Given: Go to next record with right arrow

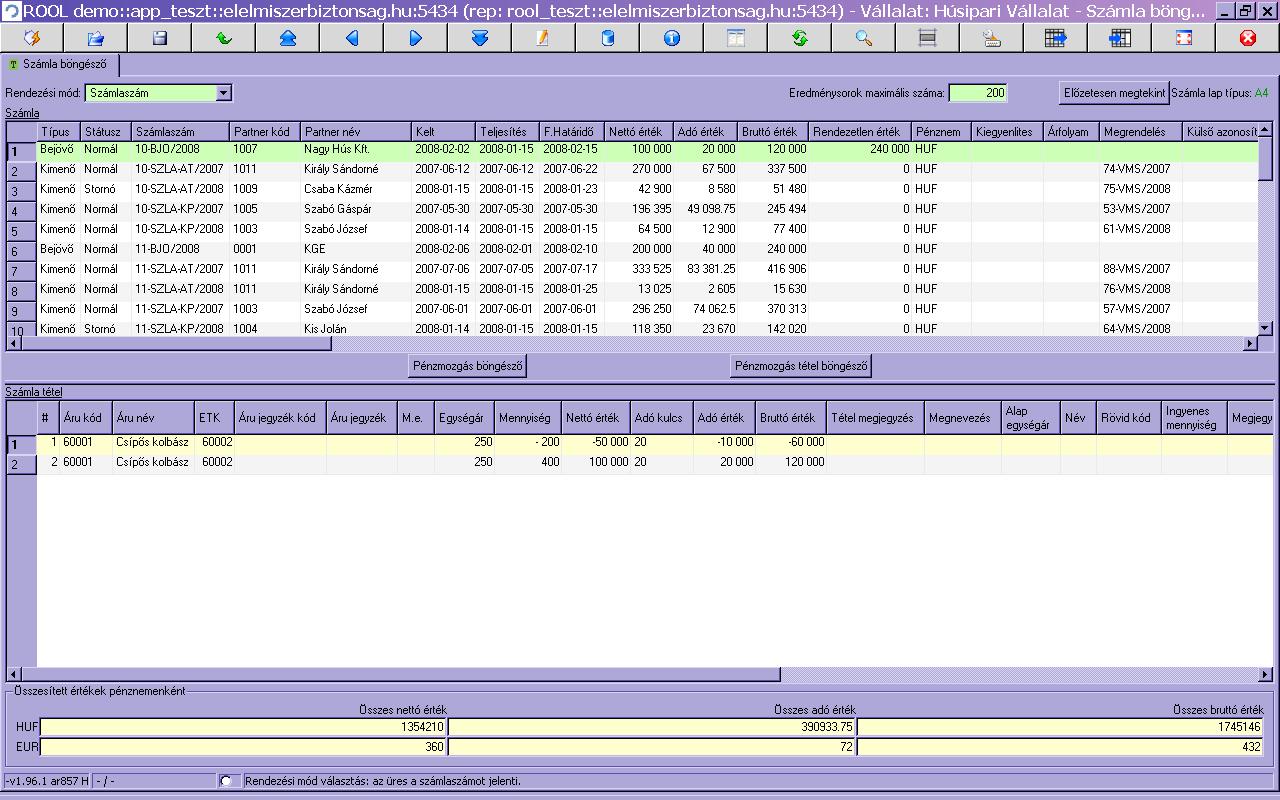Looking at the screenshot, I should [x=416, y=38].
